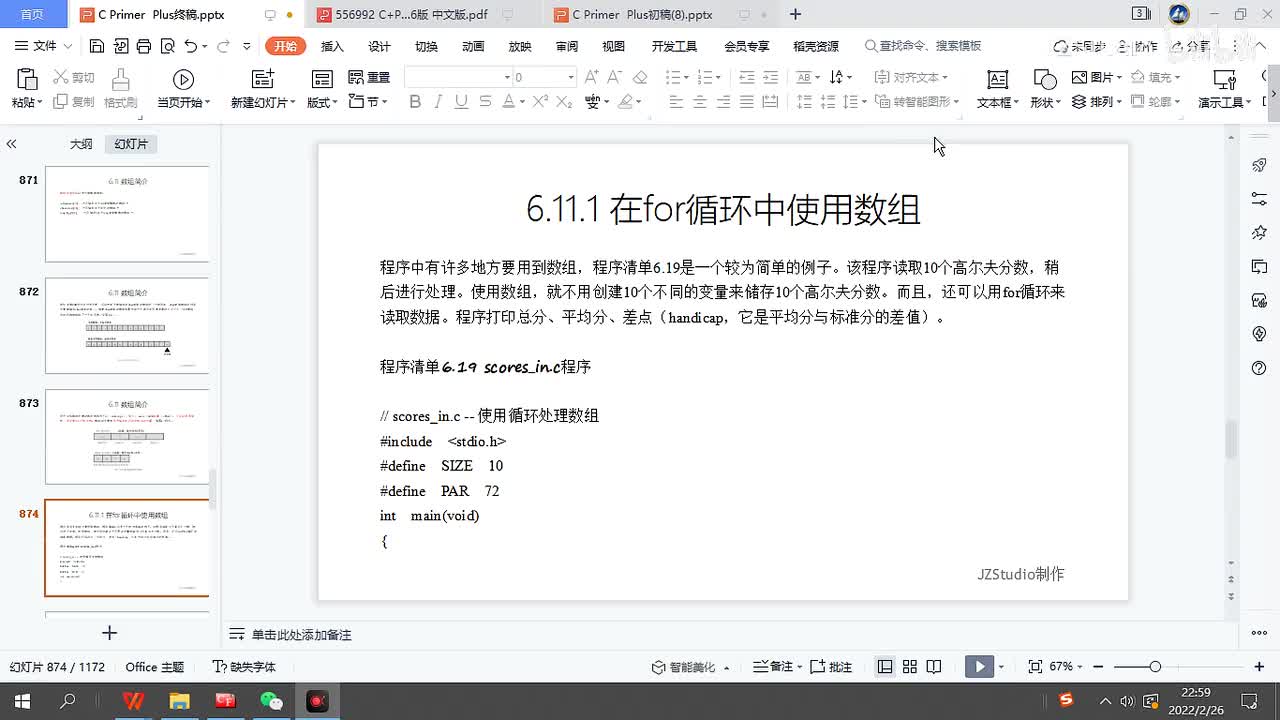This screenshot has width=1280, height=720.
Task: Click the Shapes icon
Action: point(1044,80)
